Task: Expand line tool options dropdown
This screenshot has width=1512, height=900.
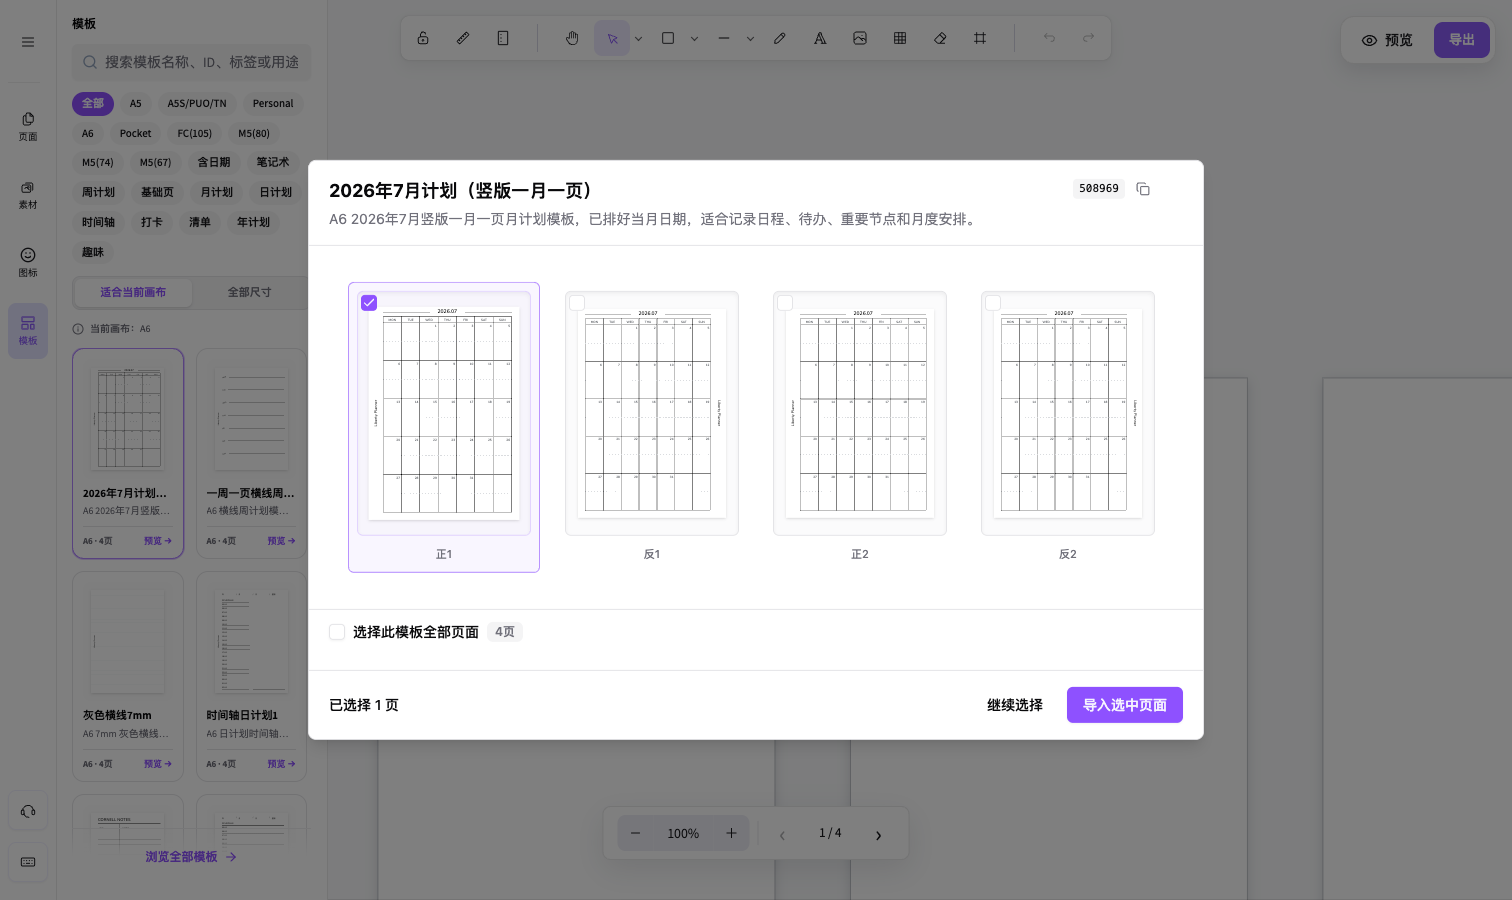Action: (x=750, y=39)
